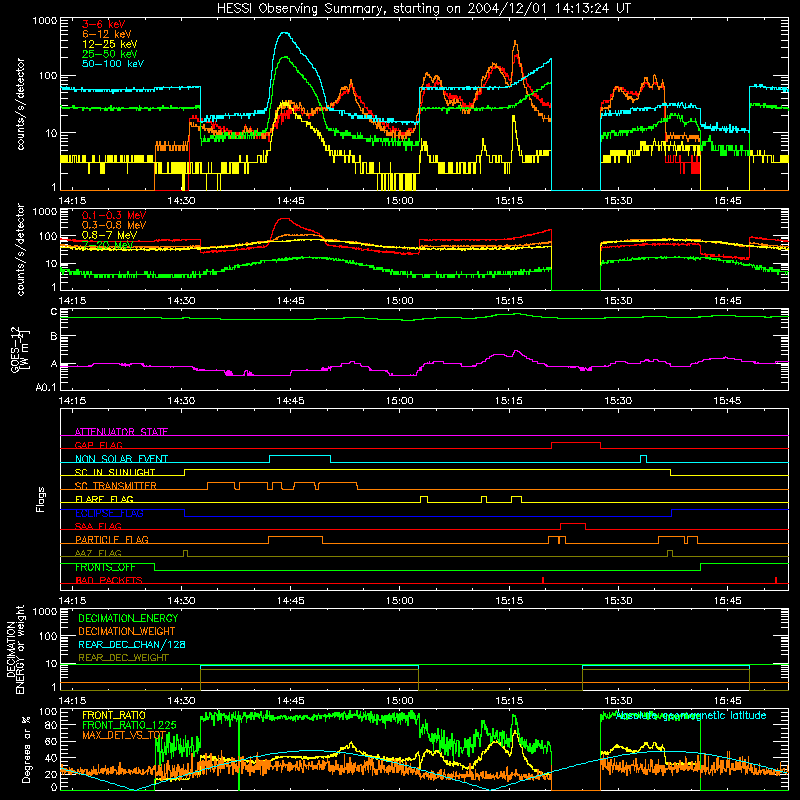Click 15:00 tick under the MeV panel
Screen dimensions: 800x800
399,301
